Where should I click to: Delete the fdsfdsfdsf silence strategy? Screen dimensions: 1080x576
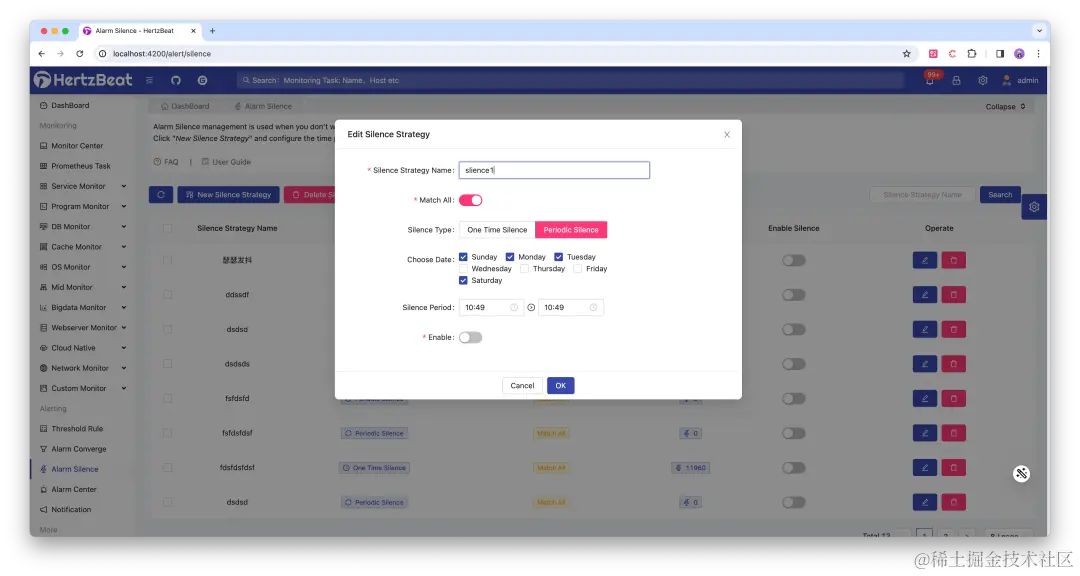[953, 468]
